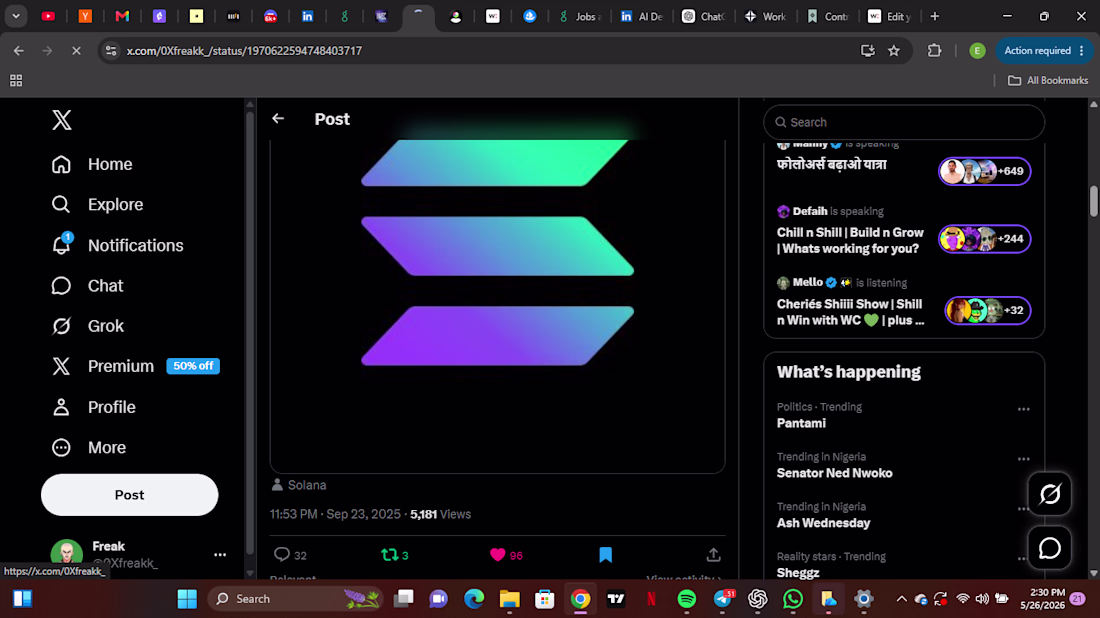Open the floating chat messages button
Image resolution: width=1100 pixels, height=618 pixels.
click(x=1049, y=547)
